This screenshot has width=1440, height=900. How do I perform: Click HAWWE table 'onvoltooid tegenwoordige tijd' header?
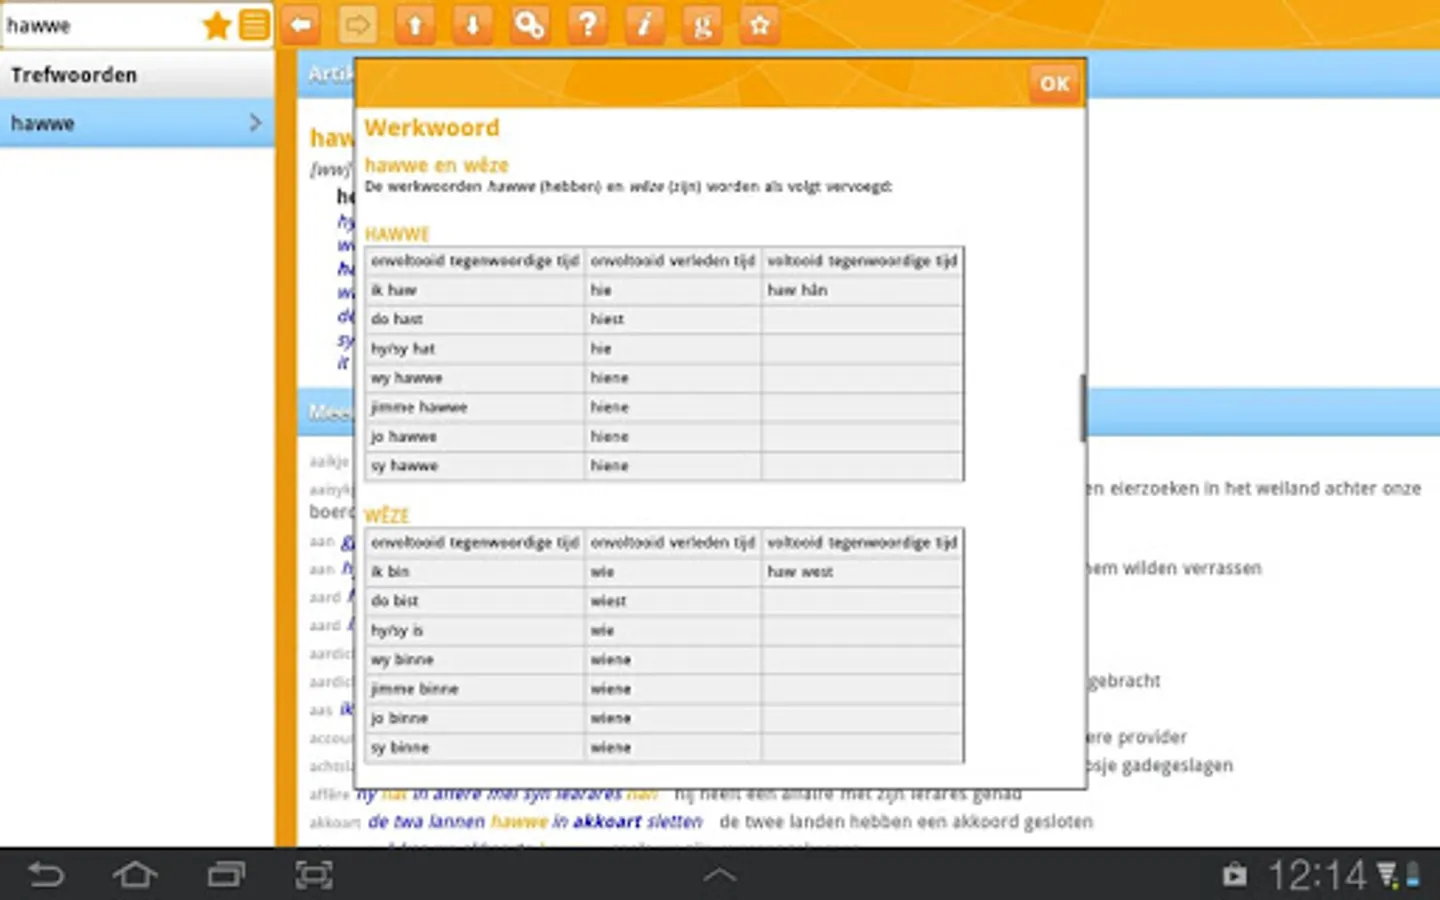475,261
